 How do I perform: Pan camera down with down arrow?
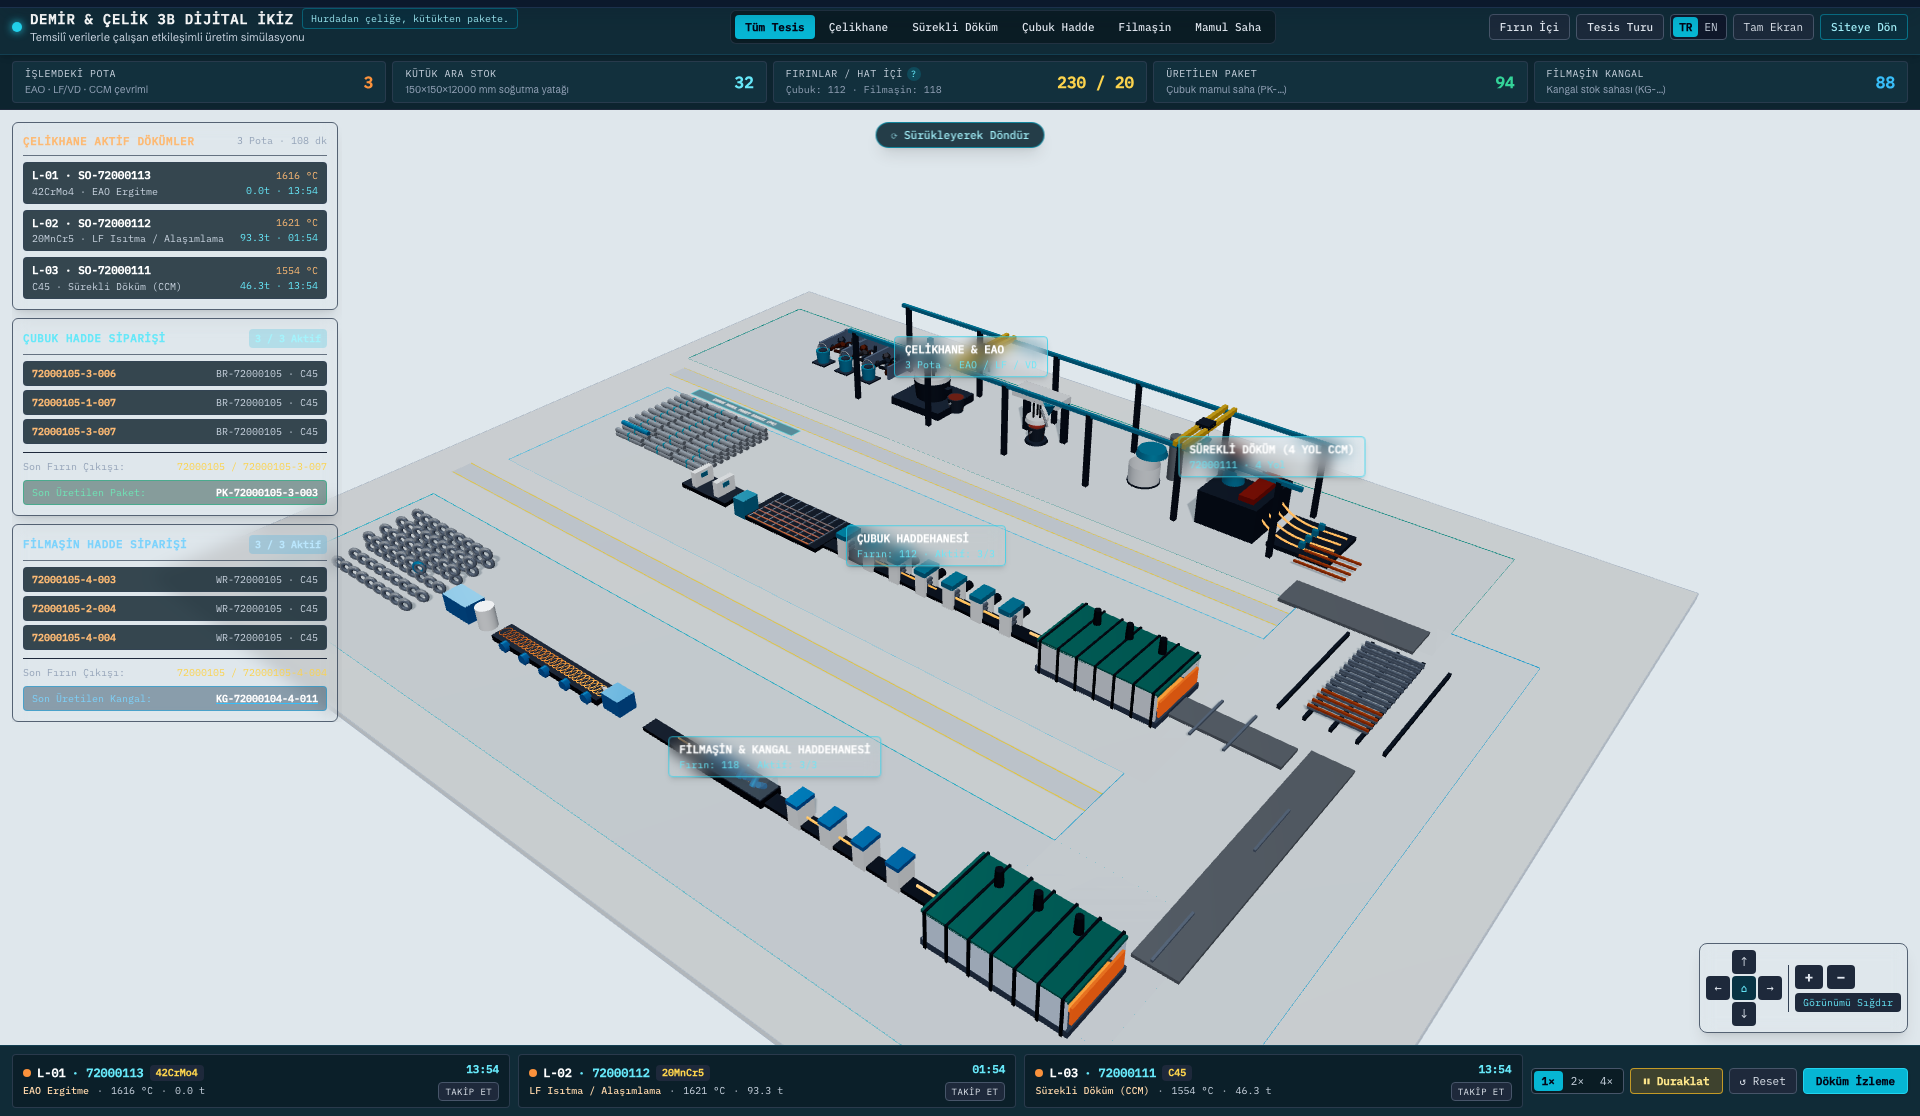1743,1014
